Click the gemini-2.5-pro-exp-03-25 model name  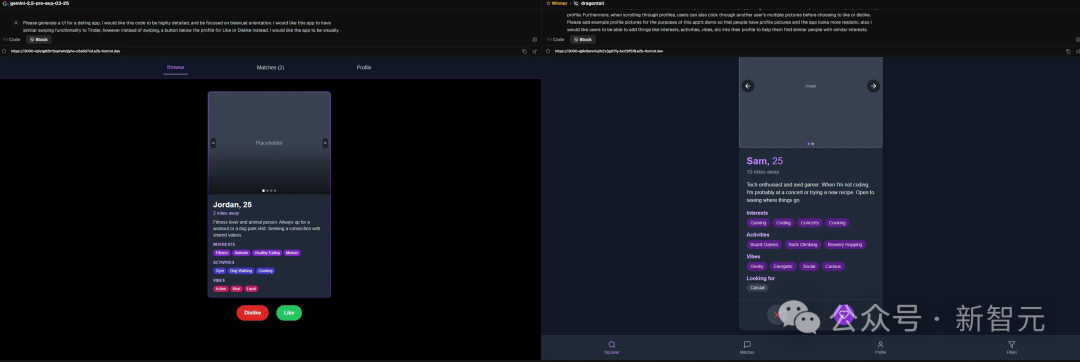pos(39,3)
